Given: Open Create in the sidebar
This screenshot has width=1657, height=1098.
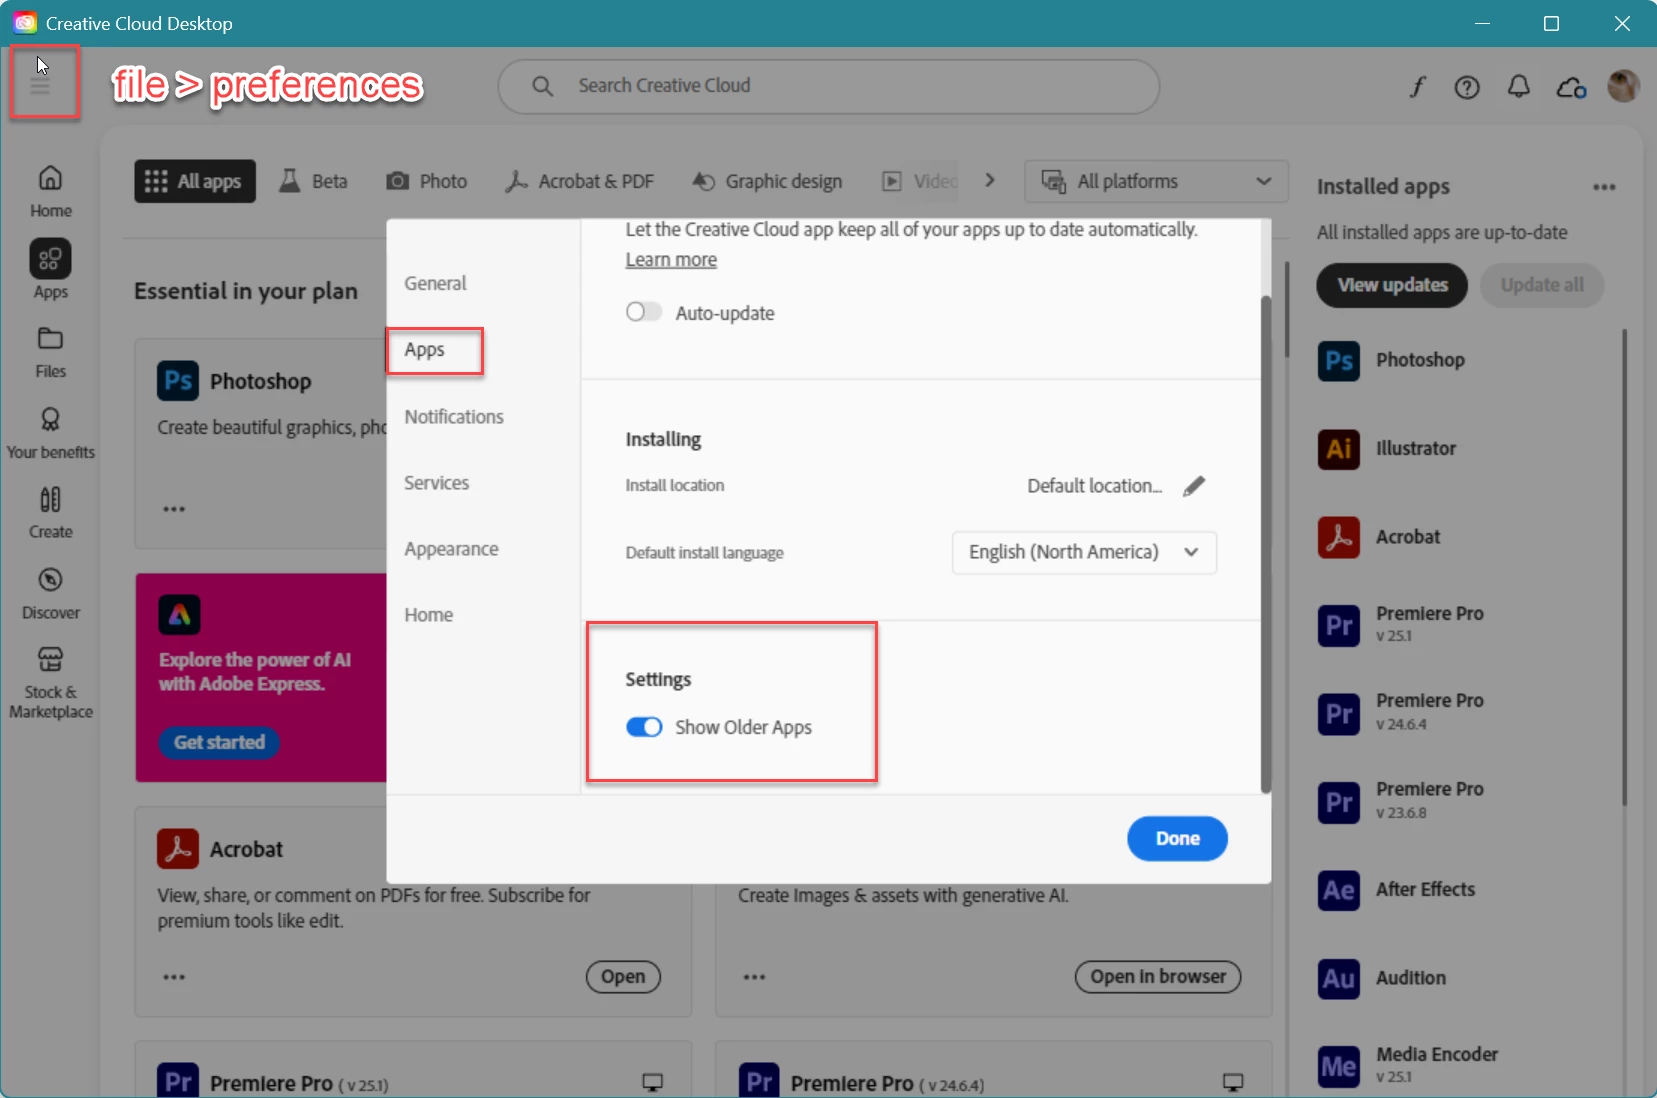Looking at the screenshot, I should click(x=50, y=512).
